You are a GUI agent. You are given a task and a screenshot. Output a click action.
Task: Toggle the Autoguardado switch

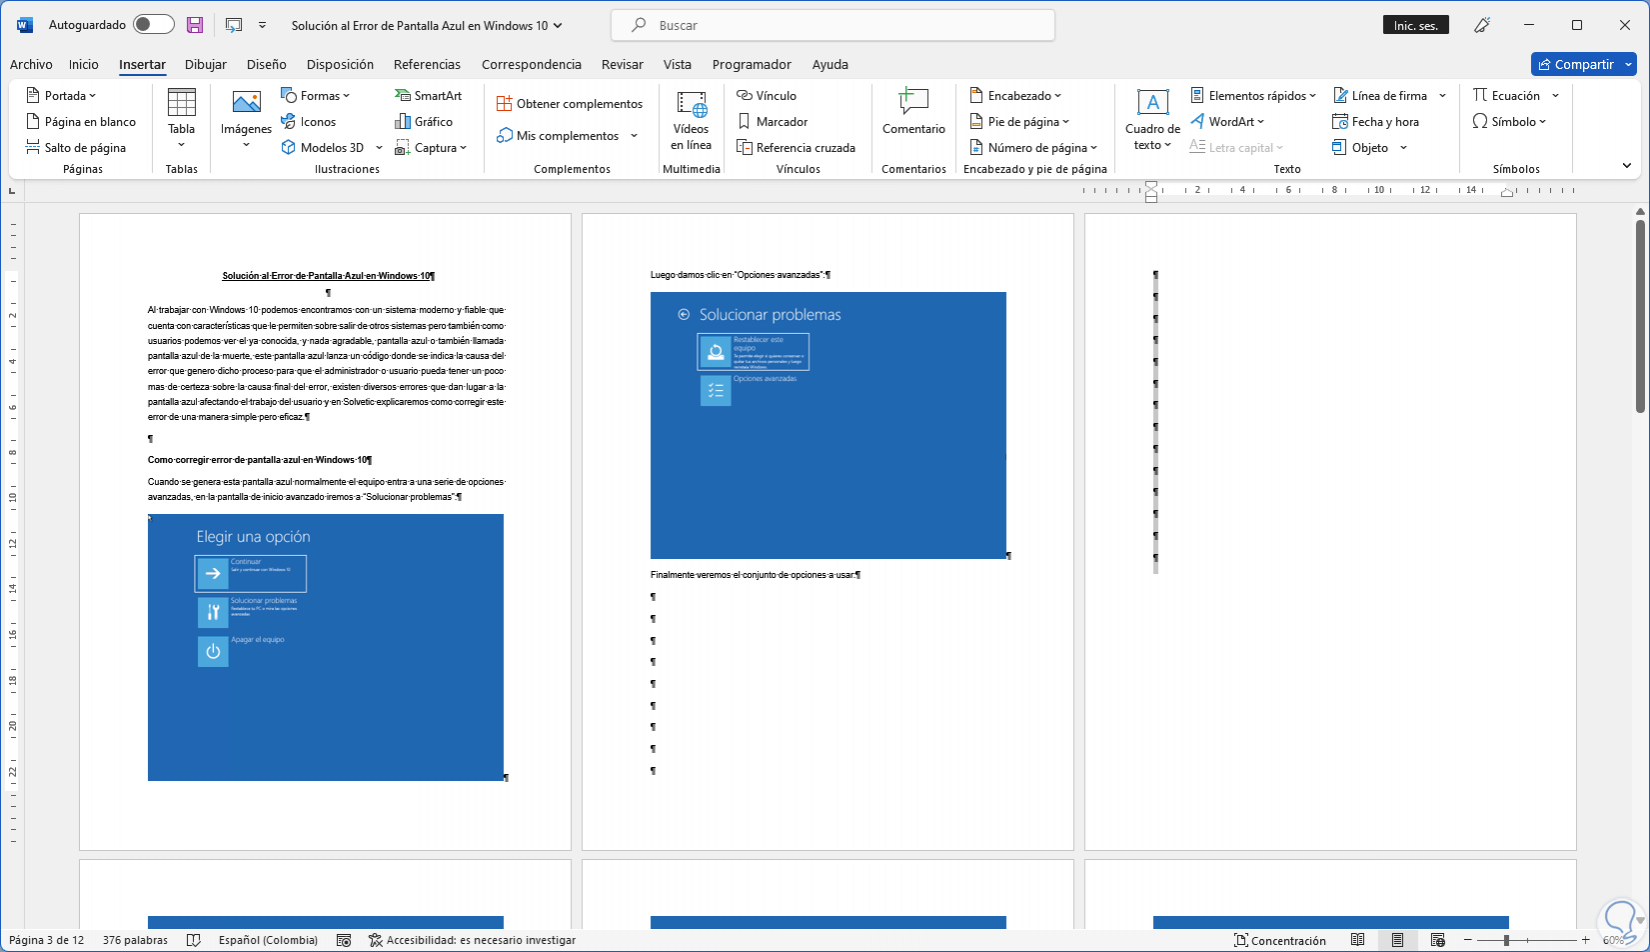pyautogui.click(x=153, y=25)
